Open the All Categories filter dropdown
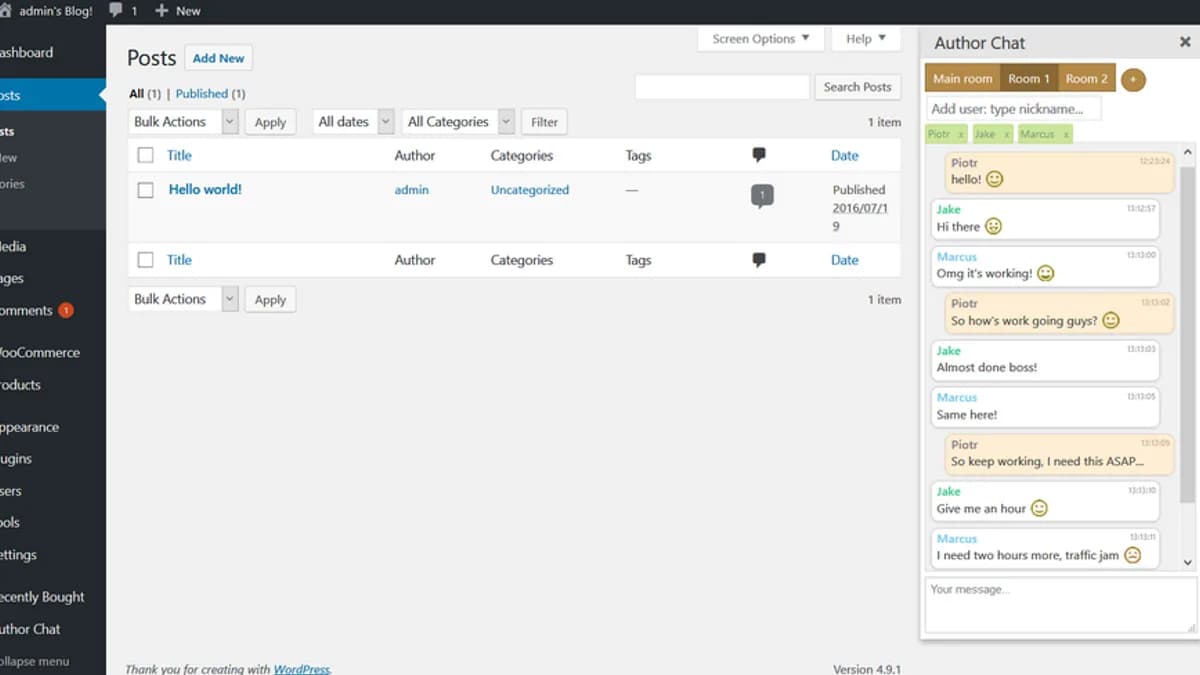The height and width of the screenshot is (675, 1200). pos(459,122)
